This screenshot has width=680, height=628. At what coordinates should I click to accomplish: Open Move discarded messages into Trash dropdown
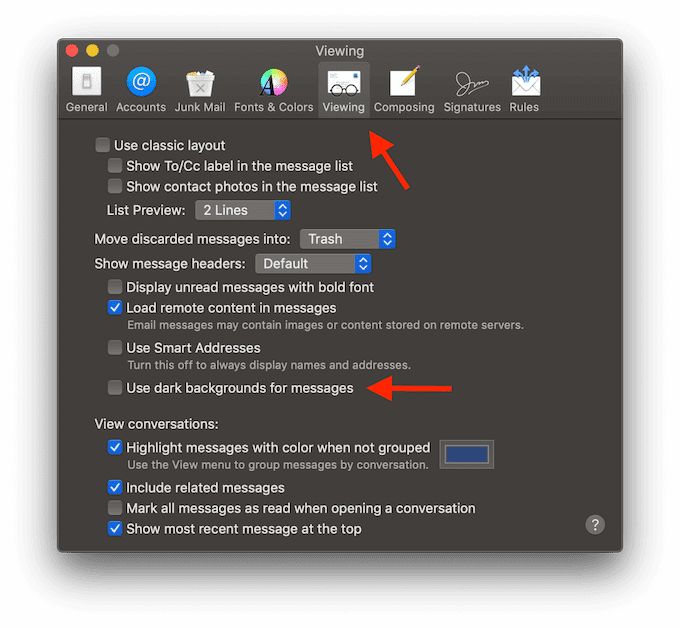pyautogui.click(x=348, y=239)
